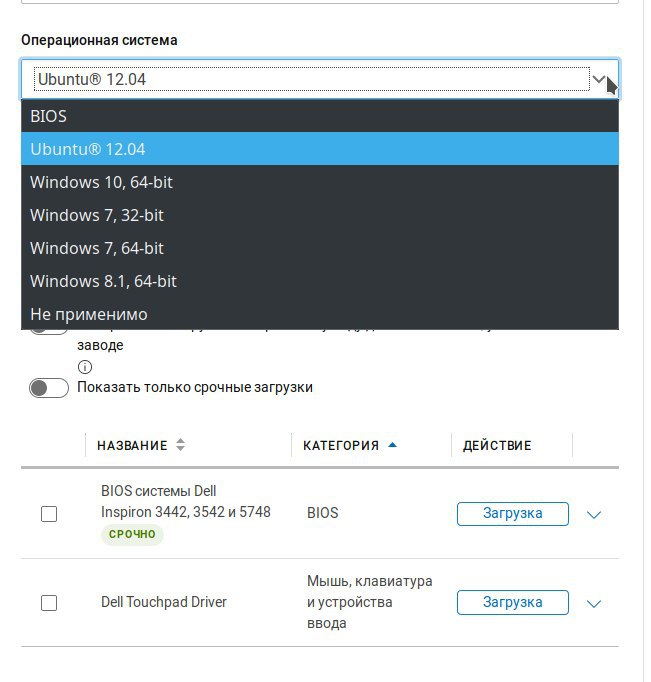Select Windows 8.1, 64-bit option
The width and height of the screenshot is (651, 682).
320,281
